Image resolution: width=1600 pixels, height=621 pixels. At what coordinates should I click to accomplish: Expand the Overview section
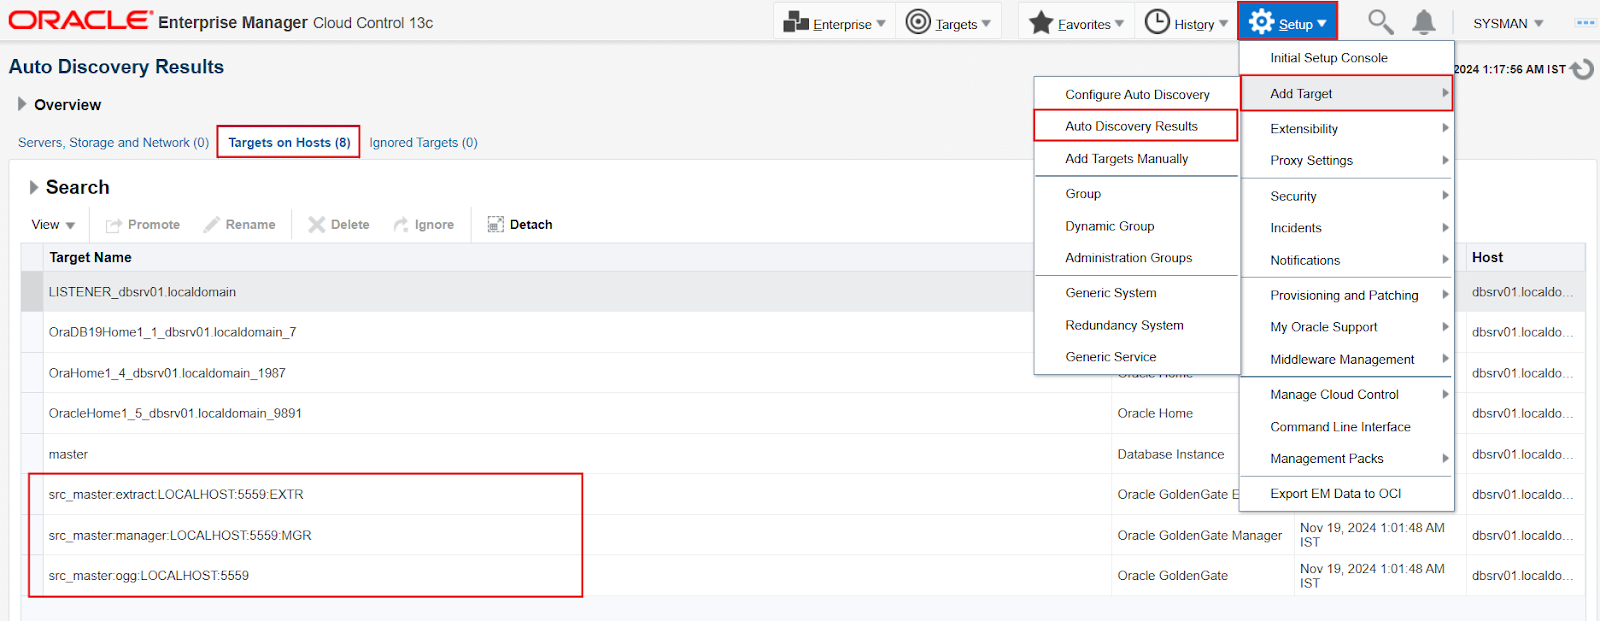click(22, 104)
